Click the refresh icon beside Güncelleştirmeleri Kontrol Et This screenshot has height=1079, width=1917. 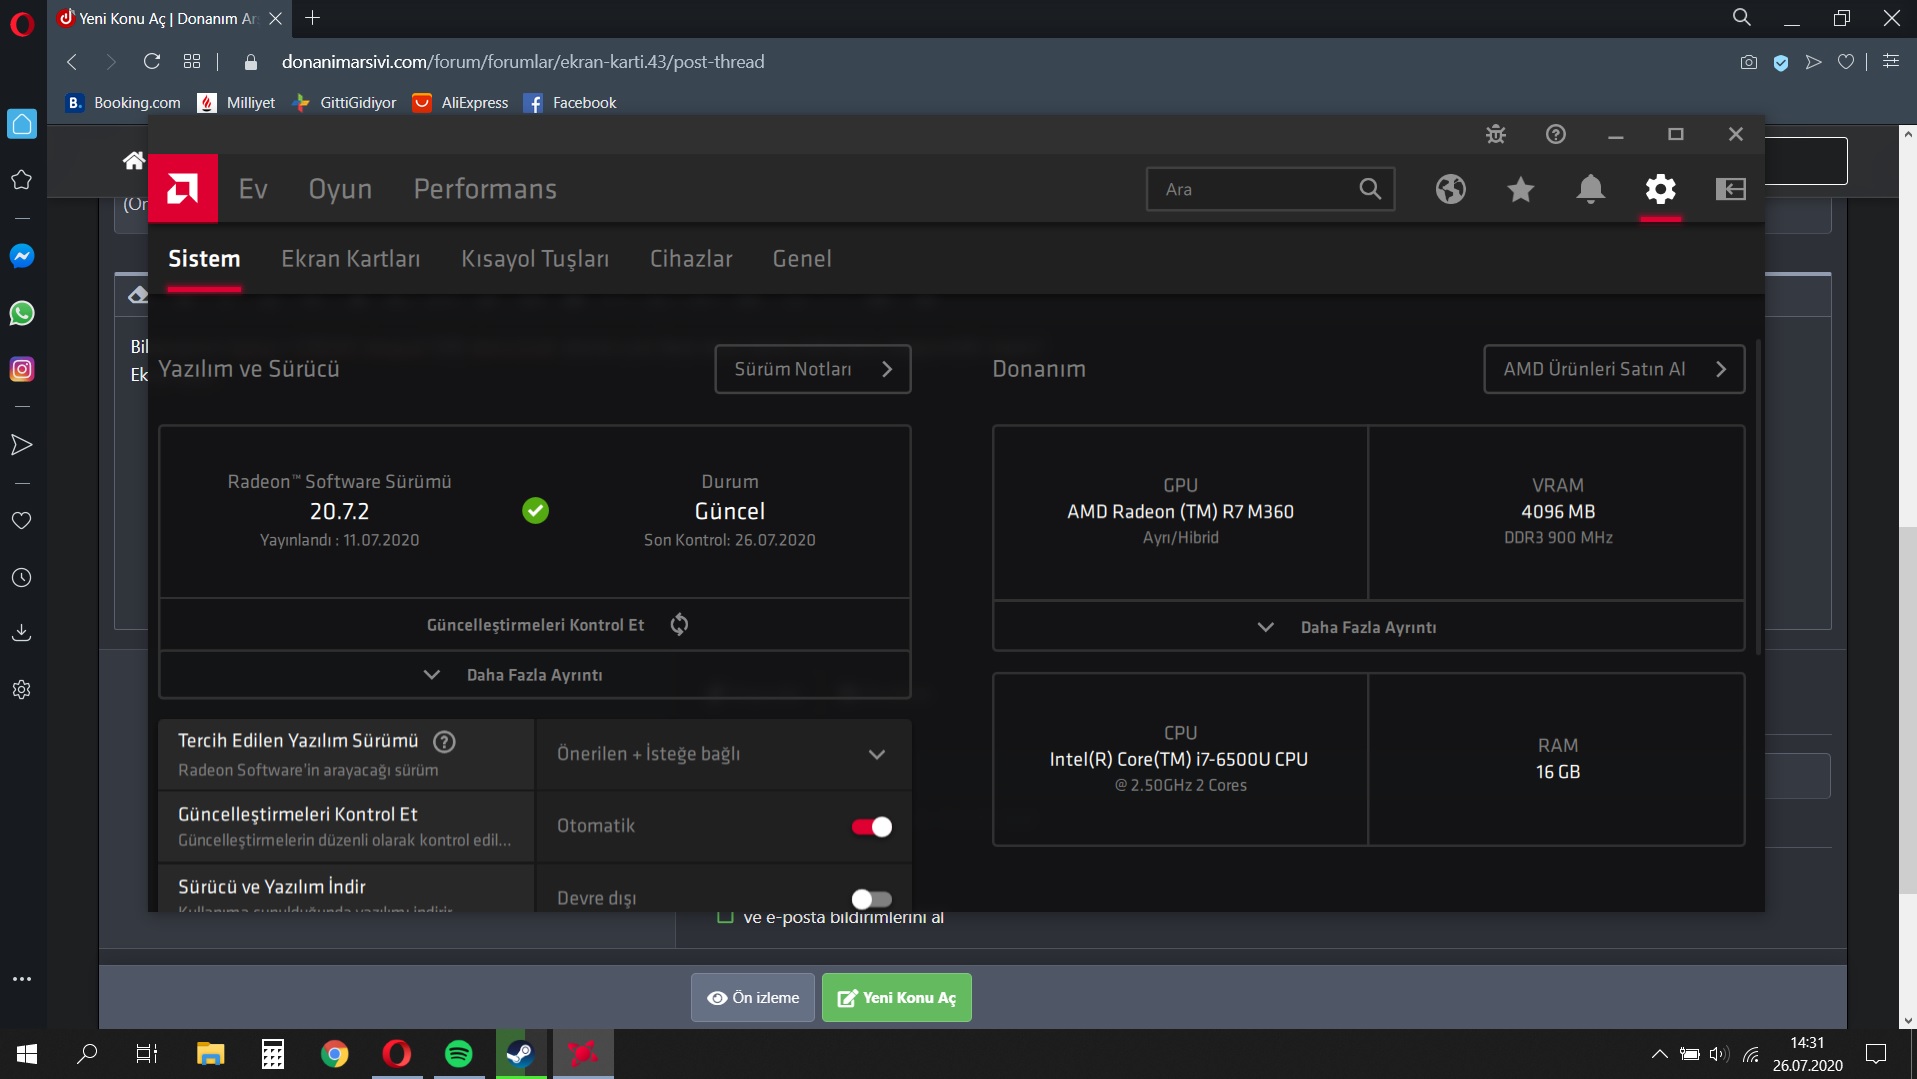pyautogui.click(x=679, y=625)
